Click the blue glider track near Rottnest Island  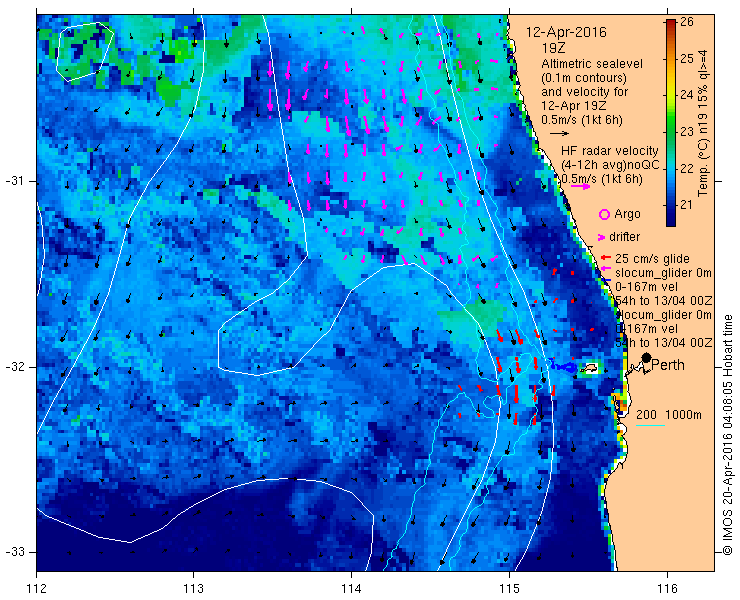click(564, 367)
